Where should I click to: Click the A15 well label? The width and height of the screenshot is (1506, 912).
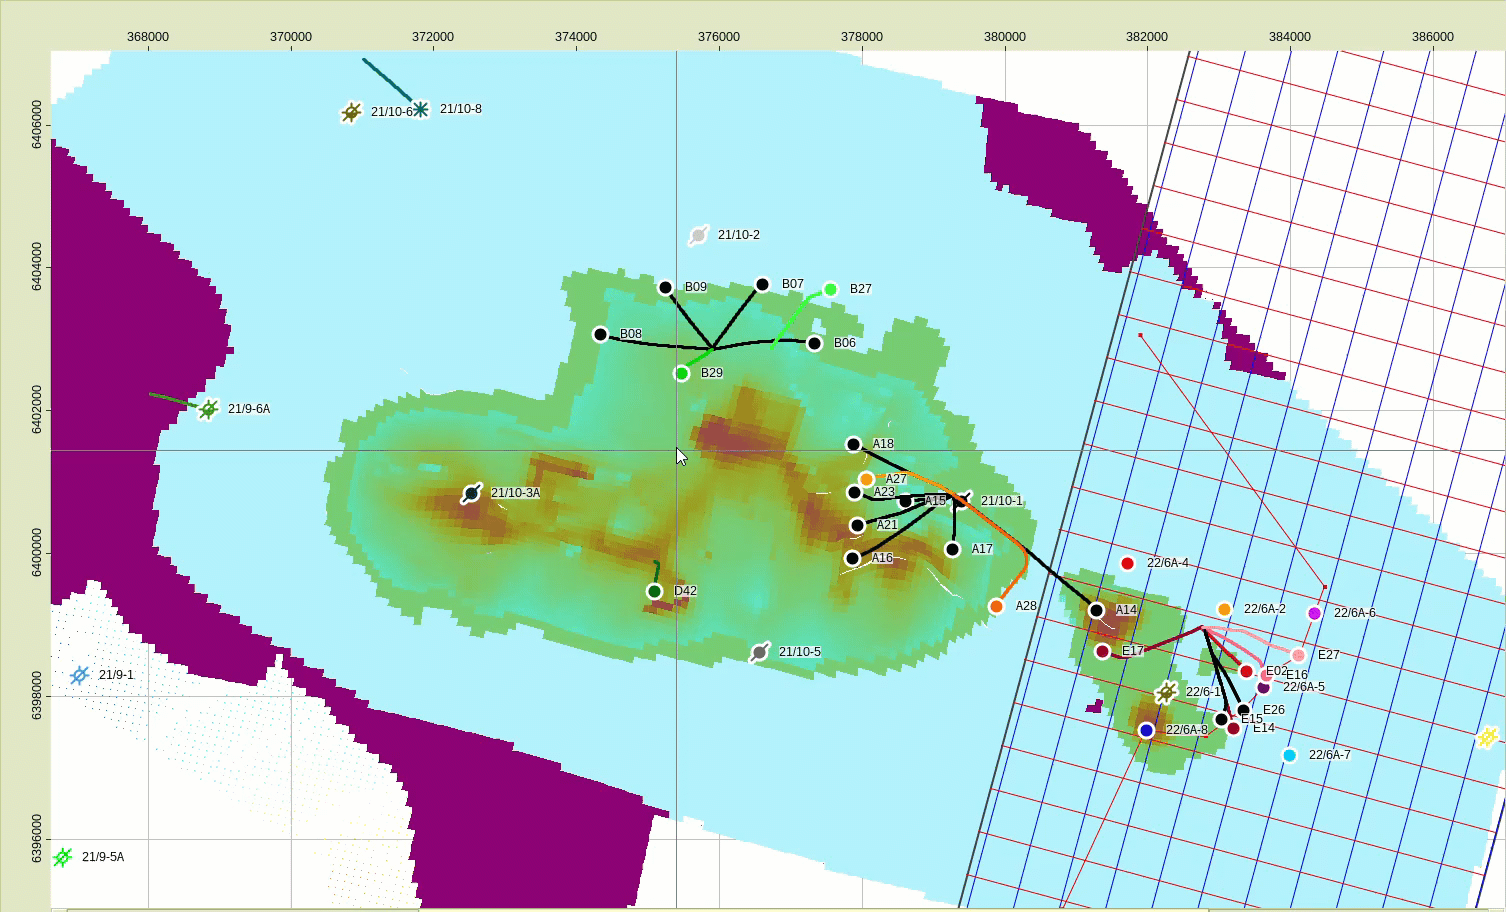click(x=935, y=501)
